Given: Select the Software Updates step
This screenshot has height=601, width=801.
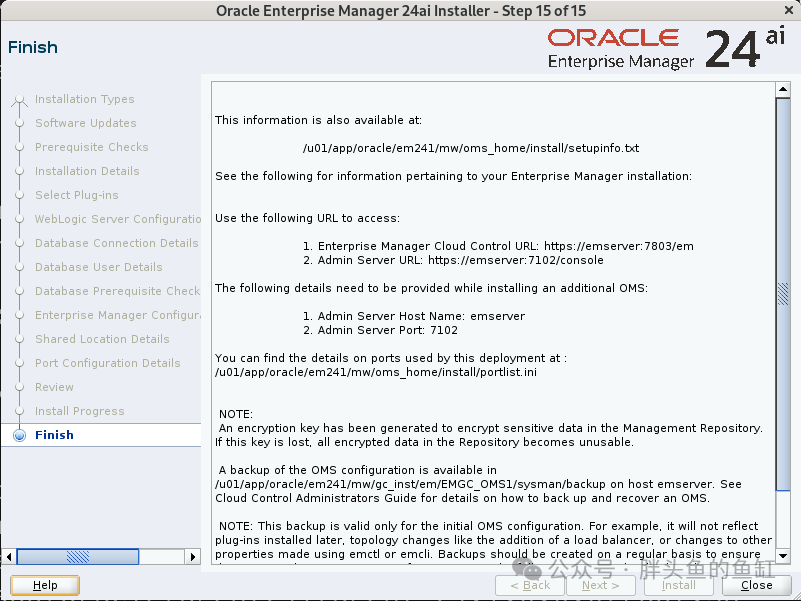Looking at the screenshot, I should tap(85, 123).
